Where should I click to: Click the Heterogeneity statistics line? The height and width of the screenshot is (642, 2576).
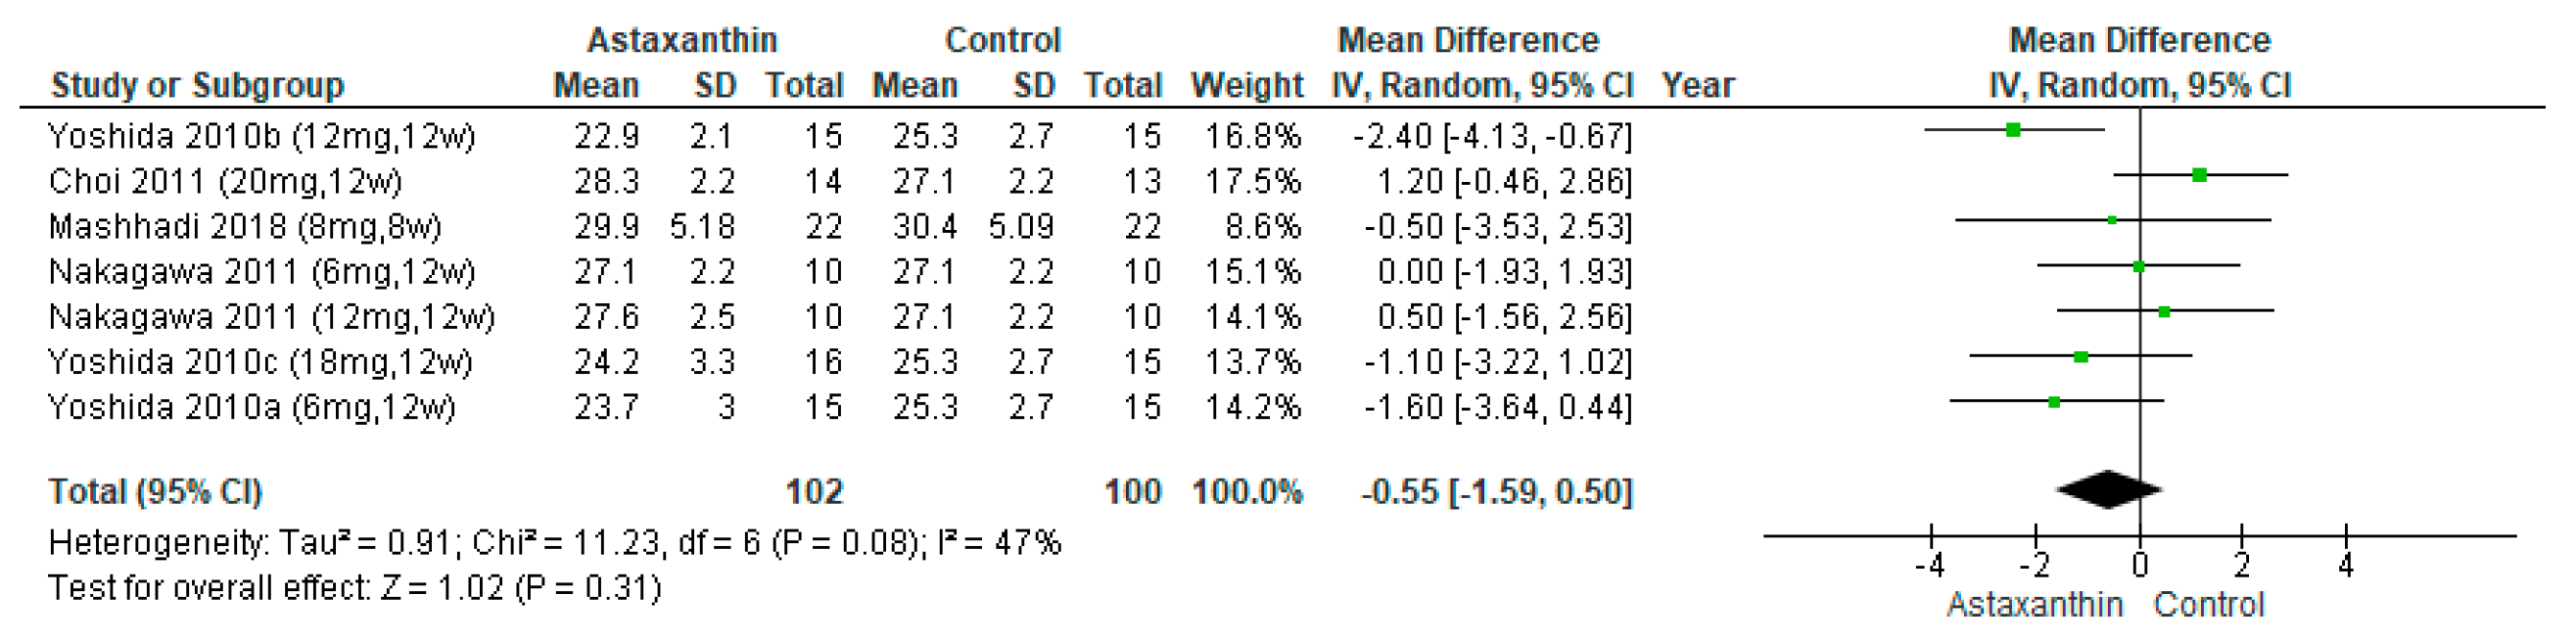[x=554, y=543]
